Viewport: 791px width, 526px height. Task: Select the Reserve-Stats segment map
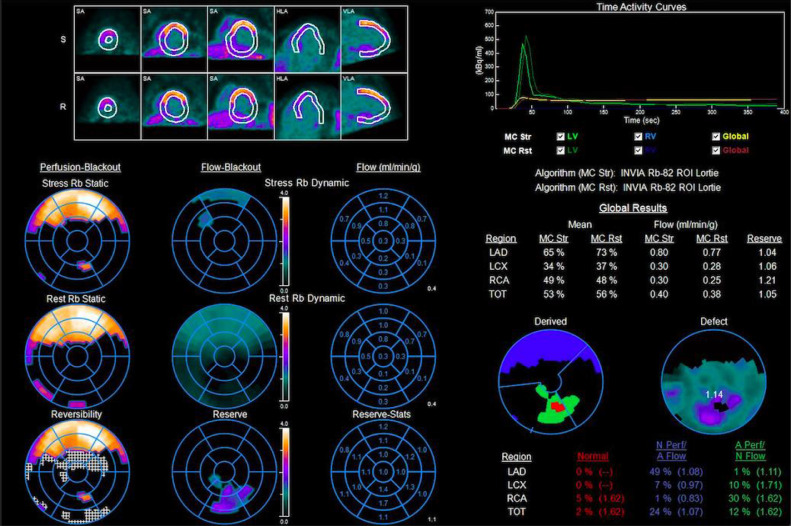coord(383,472)
